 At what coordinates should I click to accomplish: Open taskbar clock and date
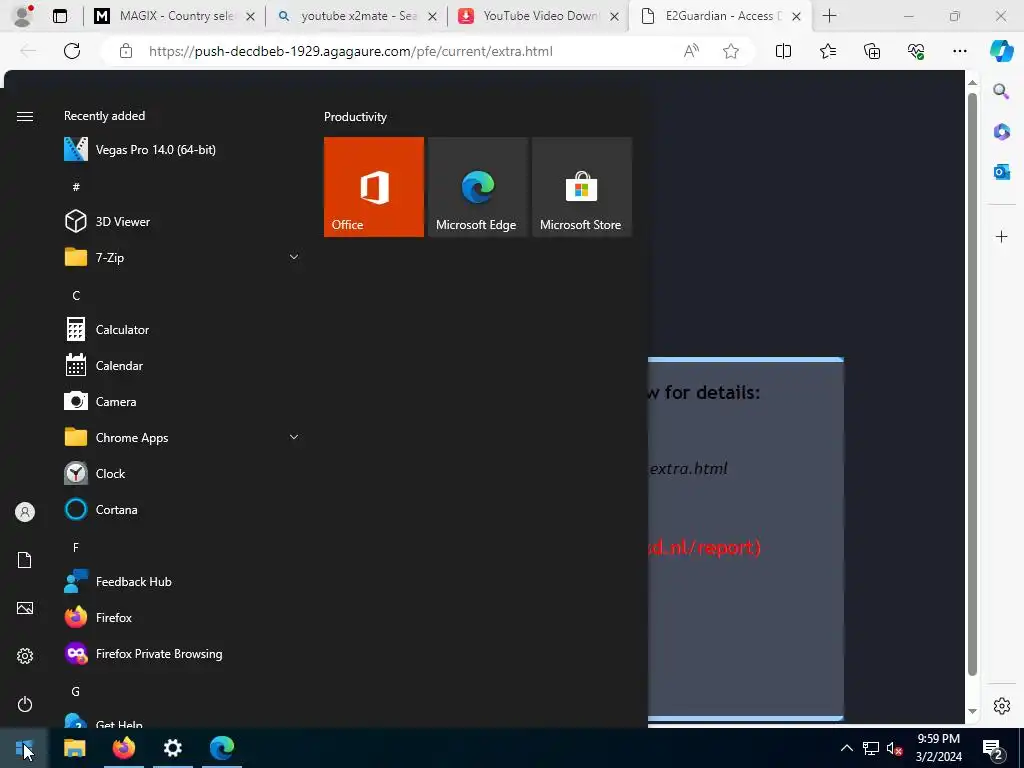click(938, 748)
